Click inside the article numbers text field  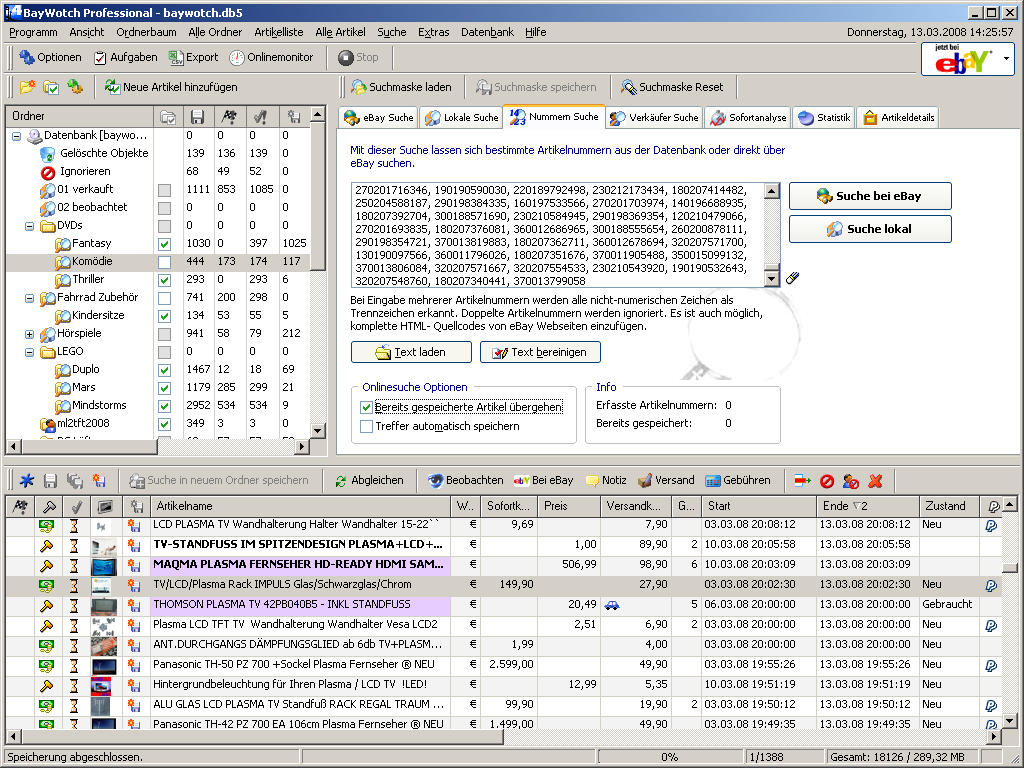(558, 235)
